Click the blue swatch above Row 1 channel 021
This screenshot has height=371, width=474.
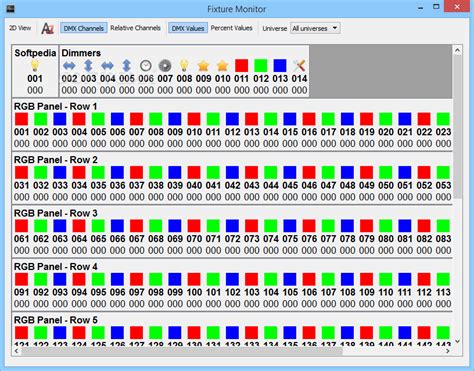(x=405, y=119)
